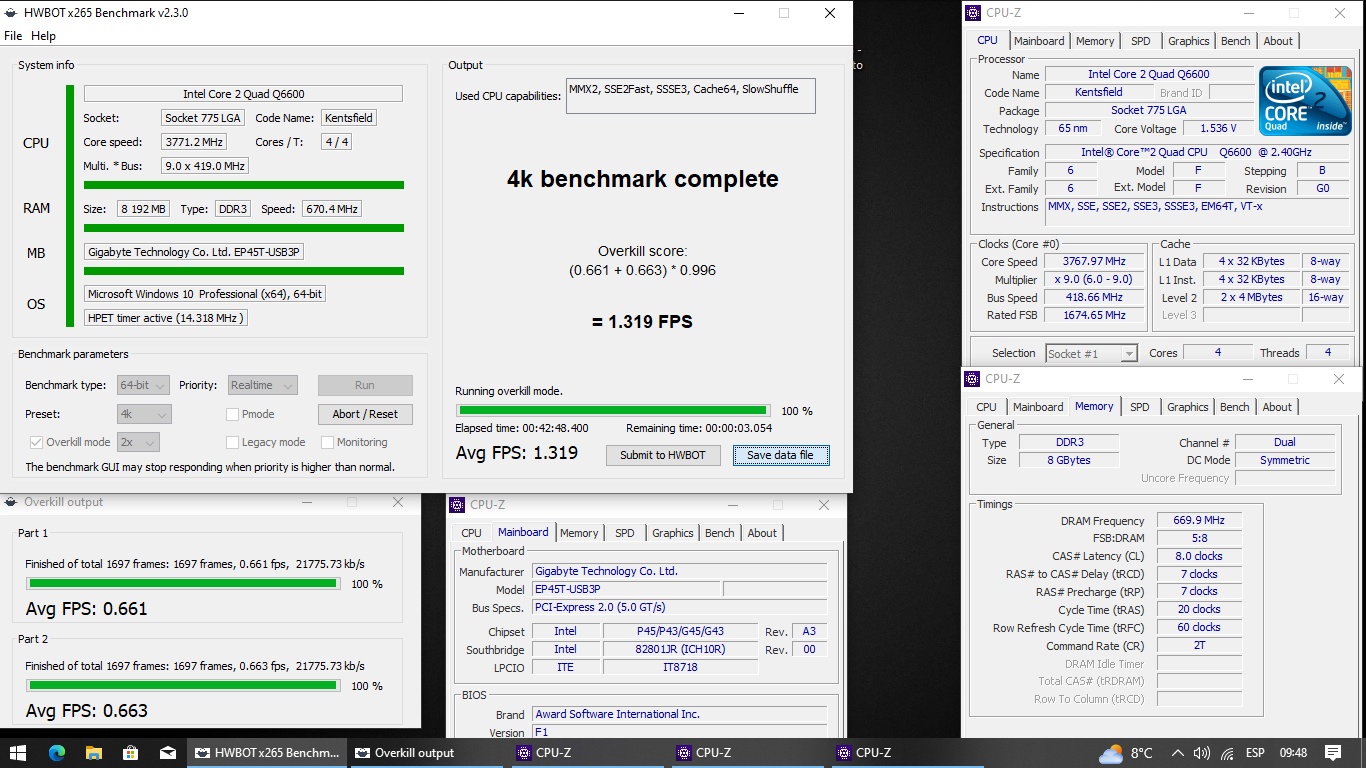Click the Abort / Reset button
The image size is (1366, 768).
[365, 414]
